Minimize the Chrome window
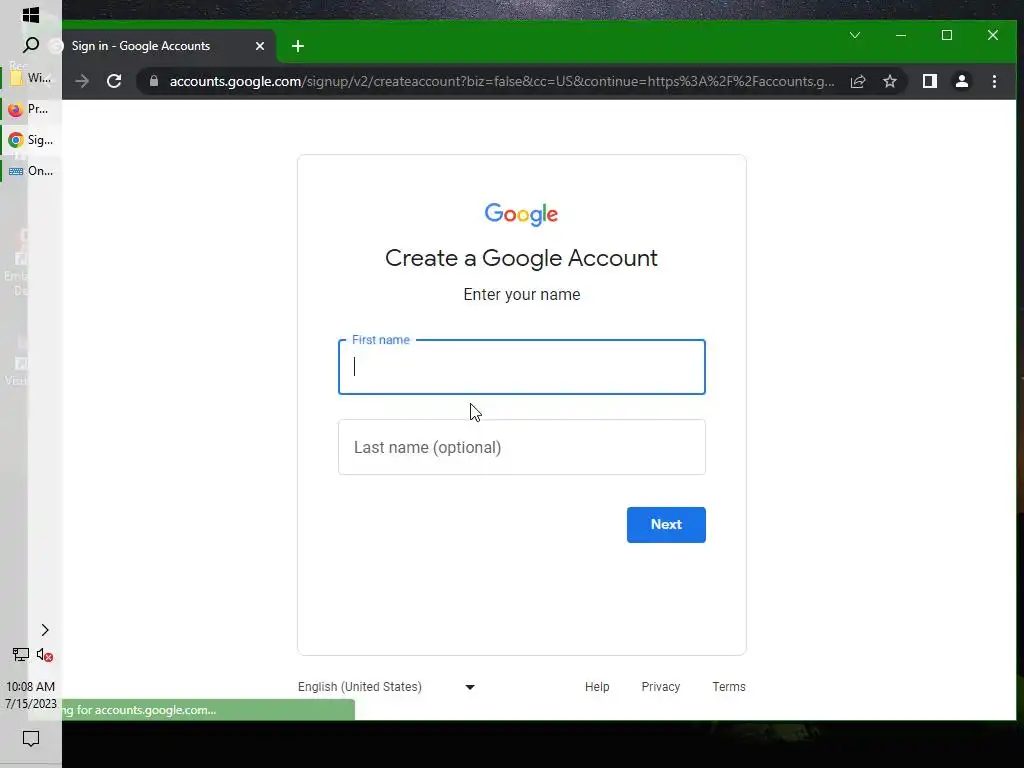The width and height of the screenshot is (1024, 768). (x=901, y=35)
